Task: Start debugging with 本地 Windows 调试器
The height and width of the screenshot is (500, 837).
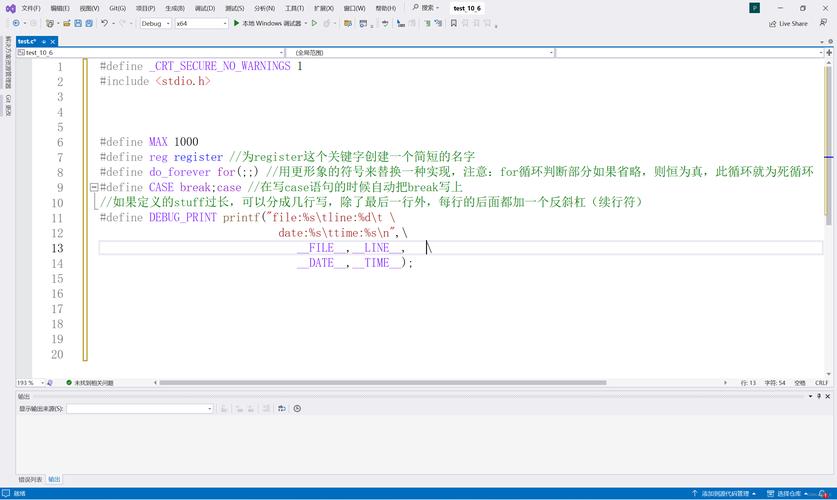Action: click(x=267, y=23)
